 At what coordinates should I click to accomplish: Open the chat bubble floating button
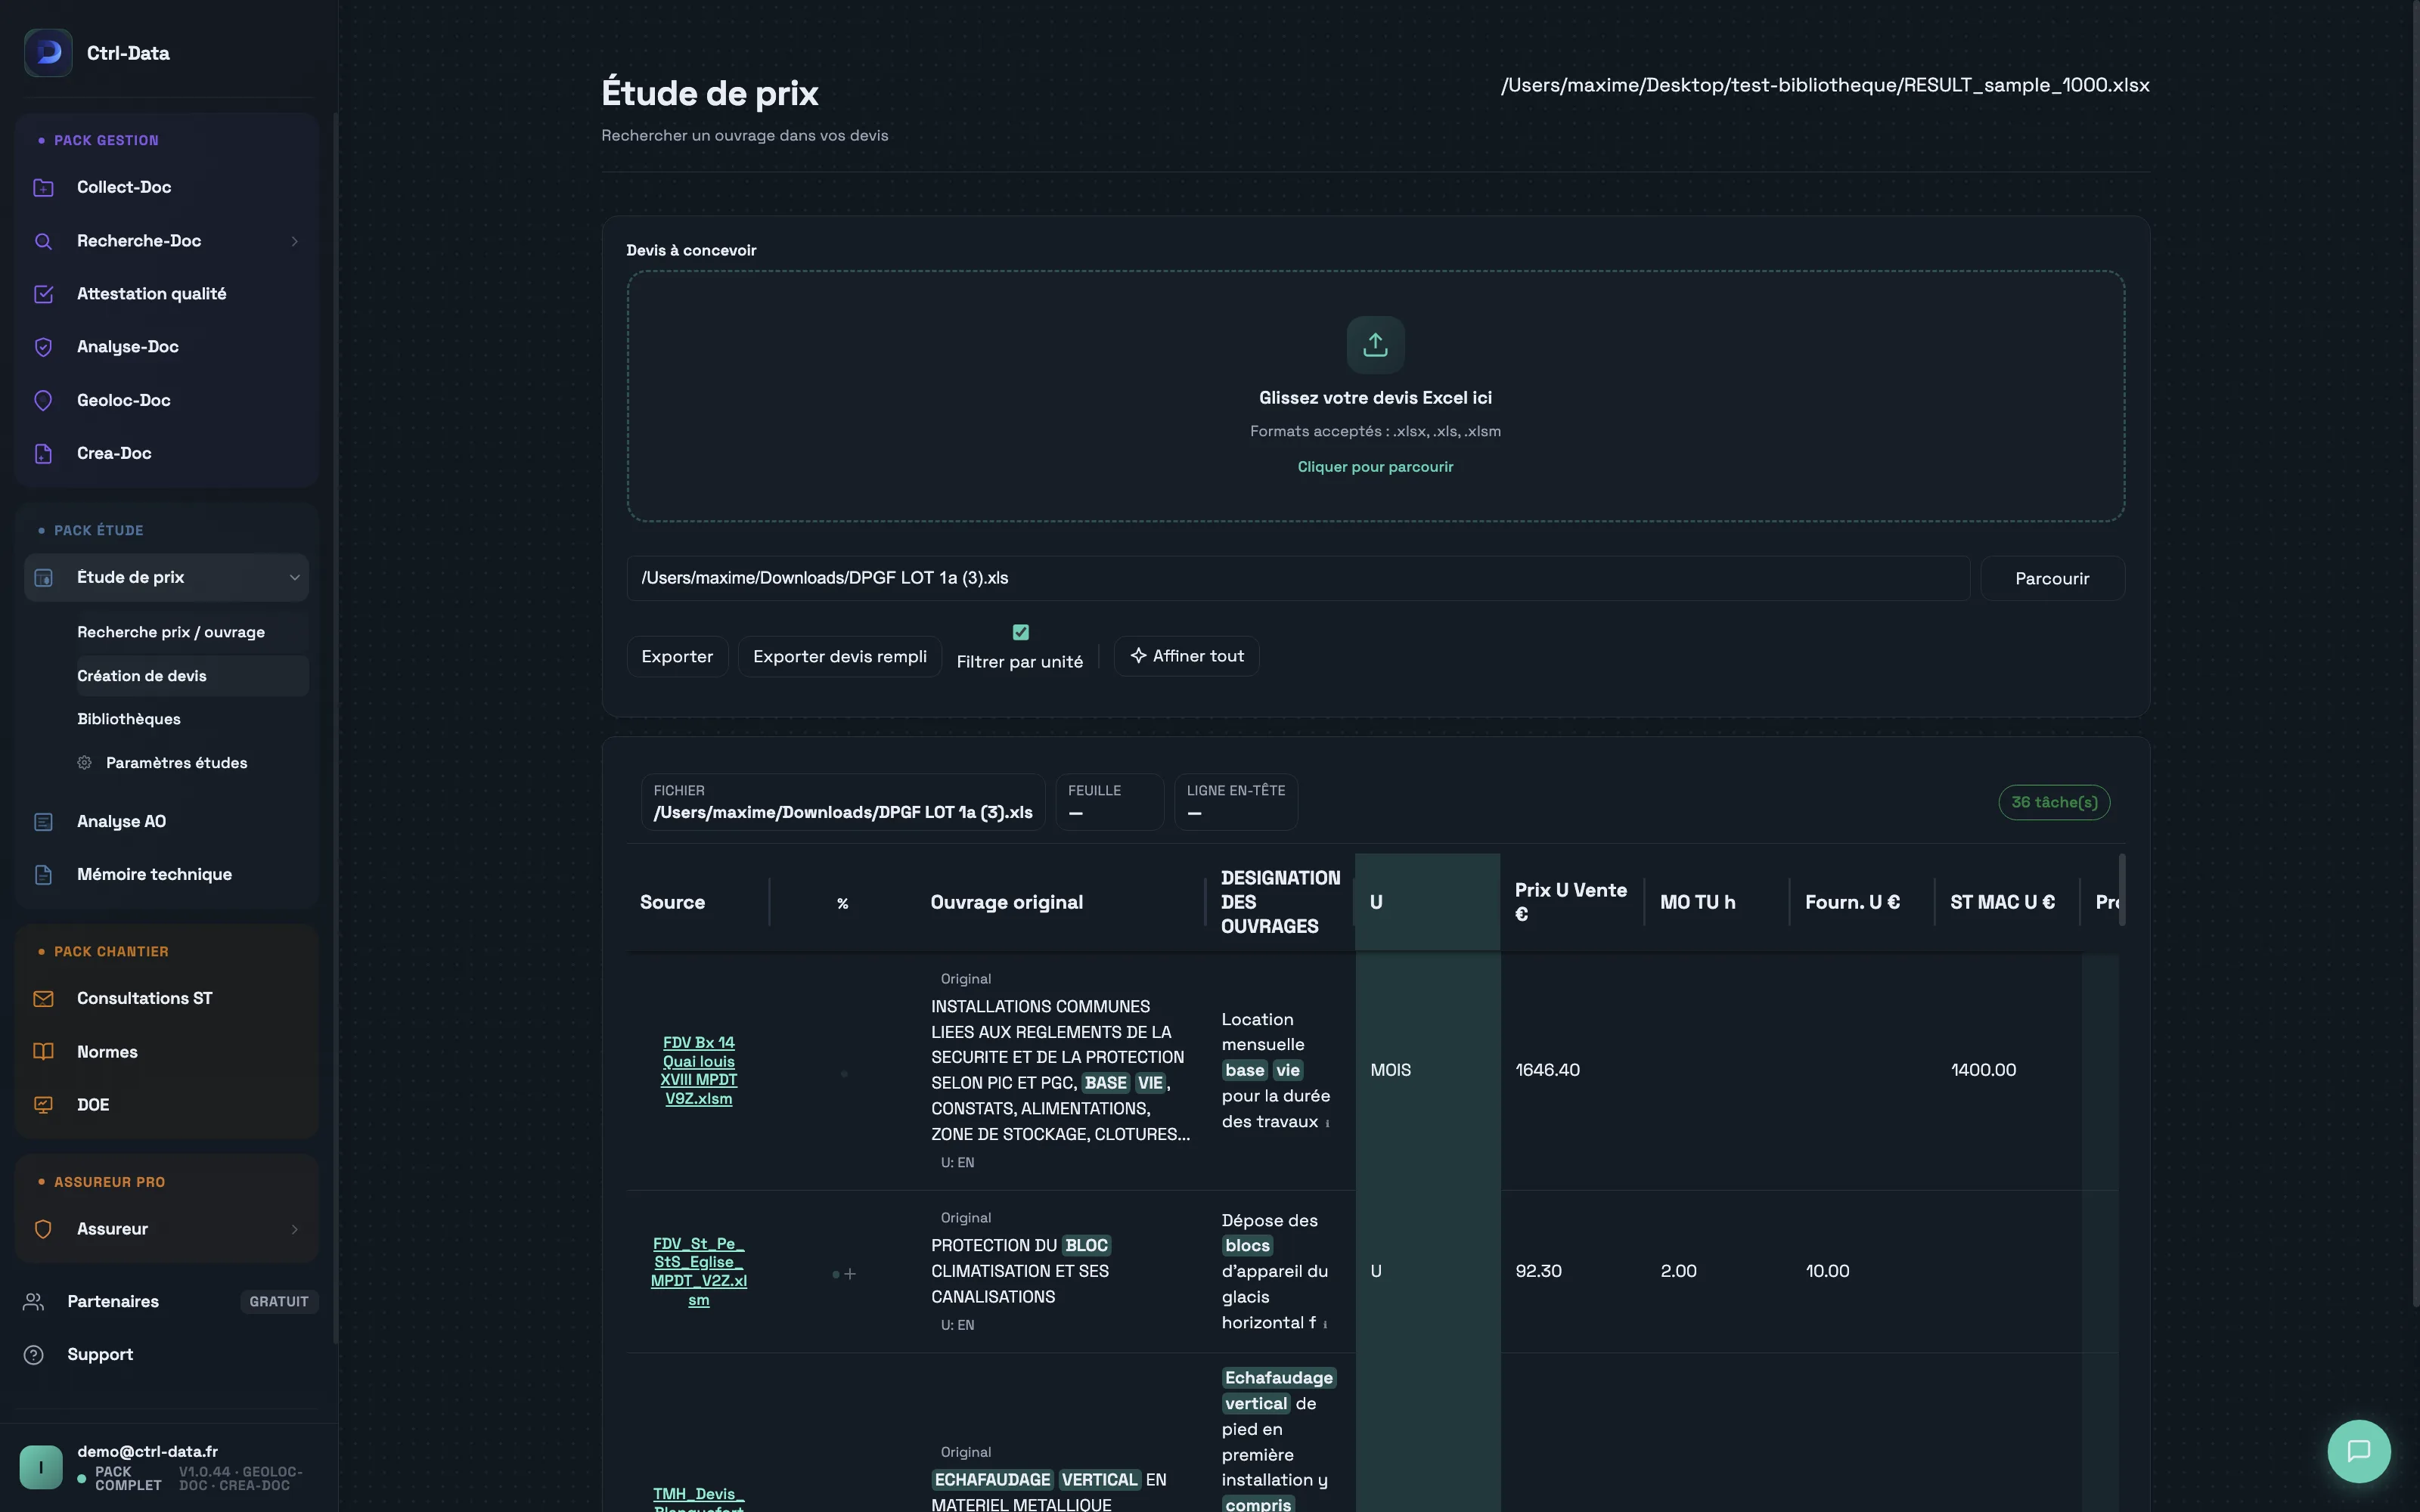coord(2359,1451)
